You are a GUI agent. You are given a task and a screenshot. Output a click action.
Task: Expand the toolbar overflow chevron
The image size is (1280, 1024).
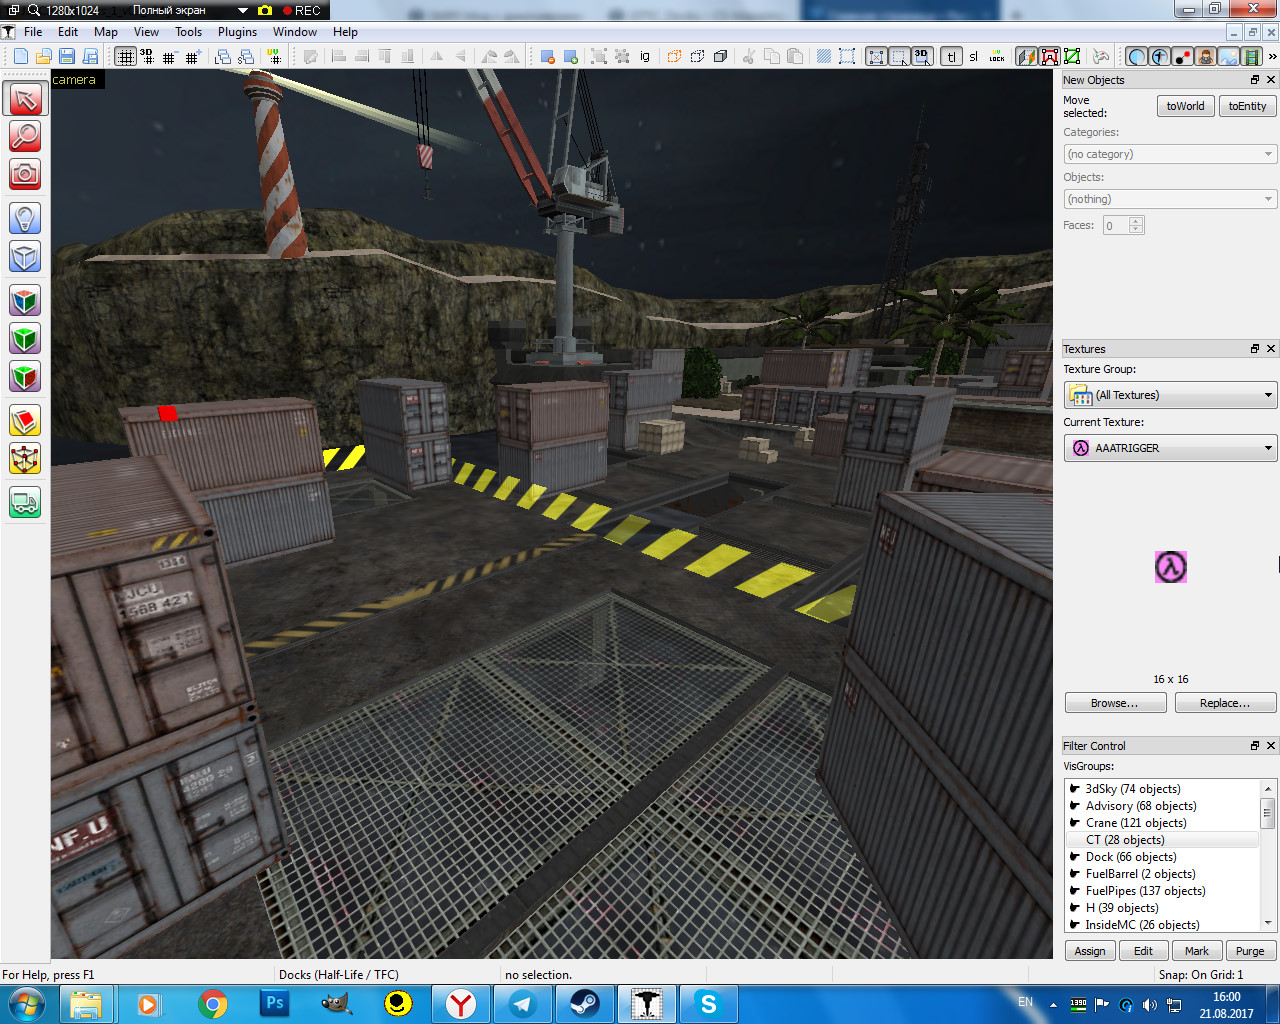[1272, 56]
